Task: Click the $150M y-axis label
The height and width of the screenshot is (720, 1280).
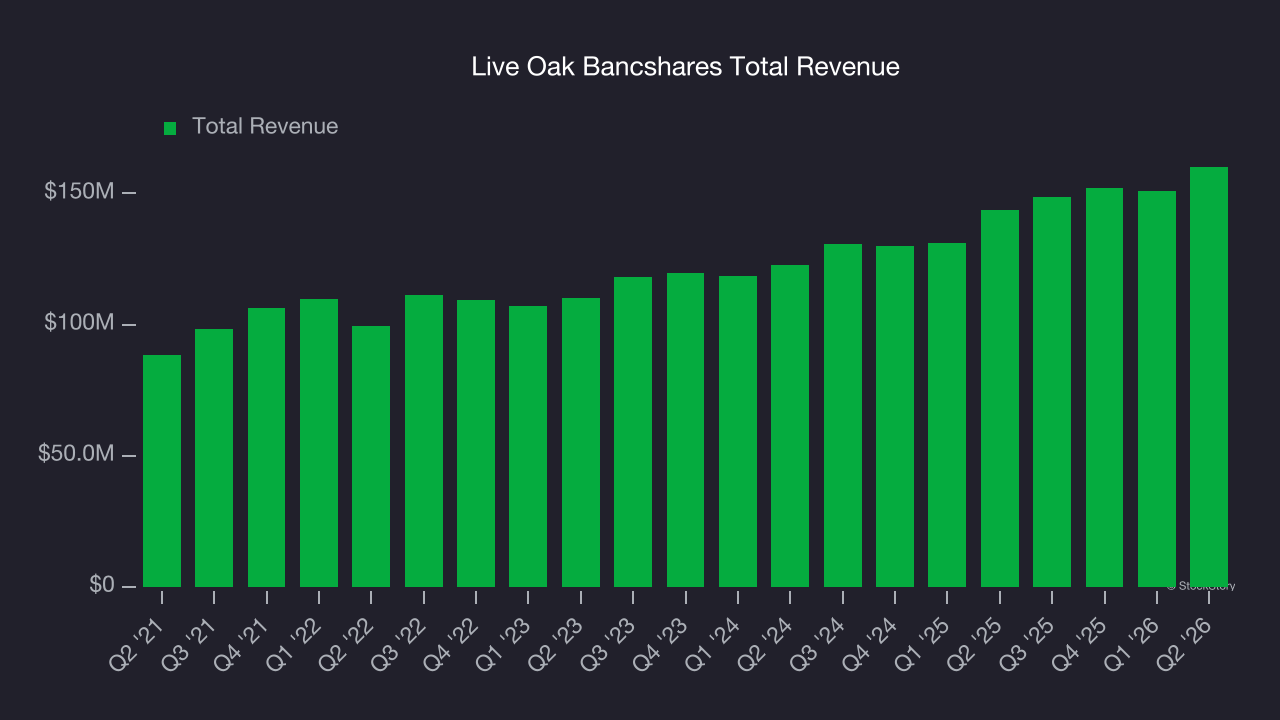Action: coord(79,192)
